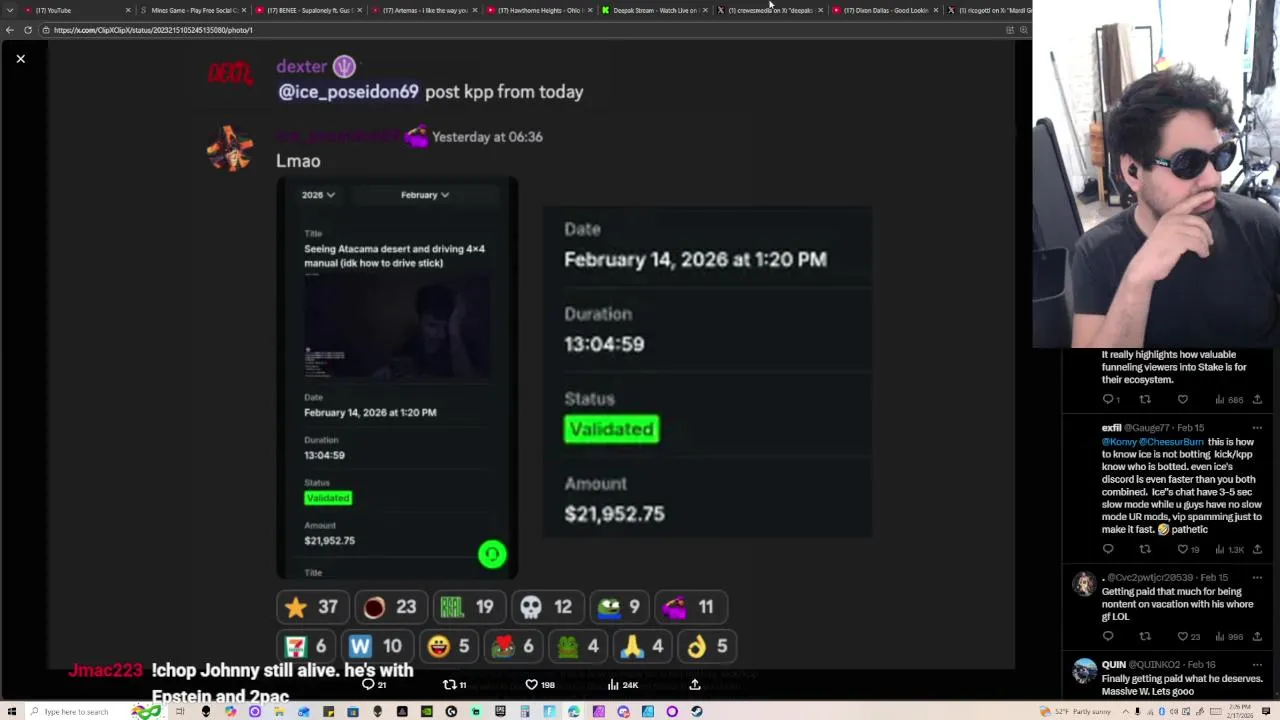Screen dimensions: 1280x720
Task: Click the @Konvy mention in exfil reply
Action: click(x=1119, y=442)
